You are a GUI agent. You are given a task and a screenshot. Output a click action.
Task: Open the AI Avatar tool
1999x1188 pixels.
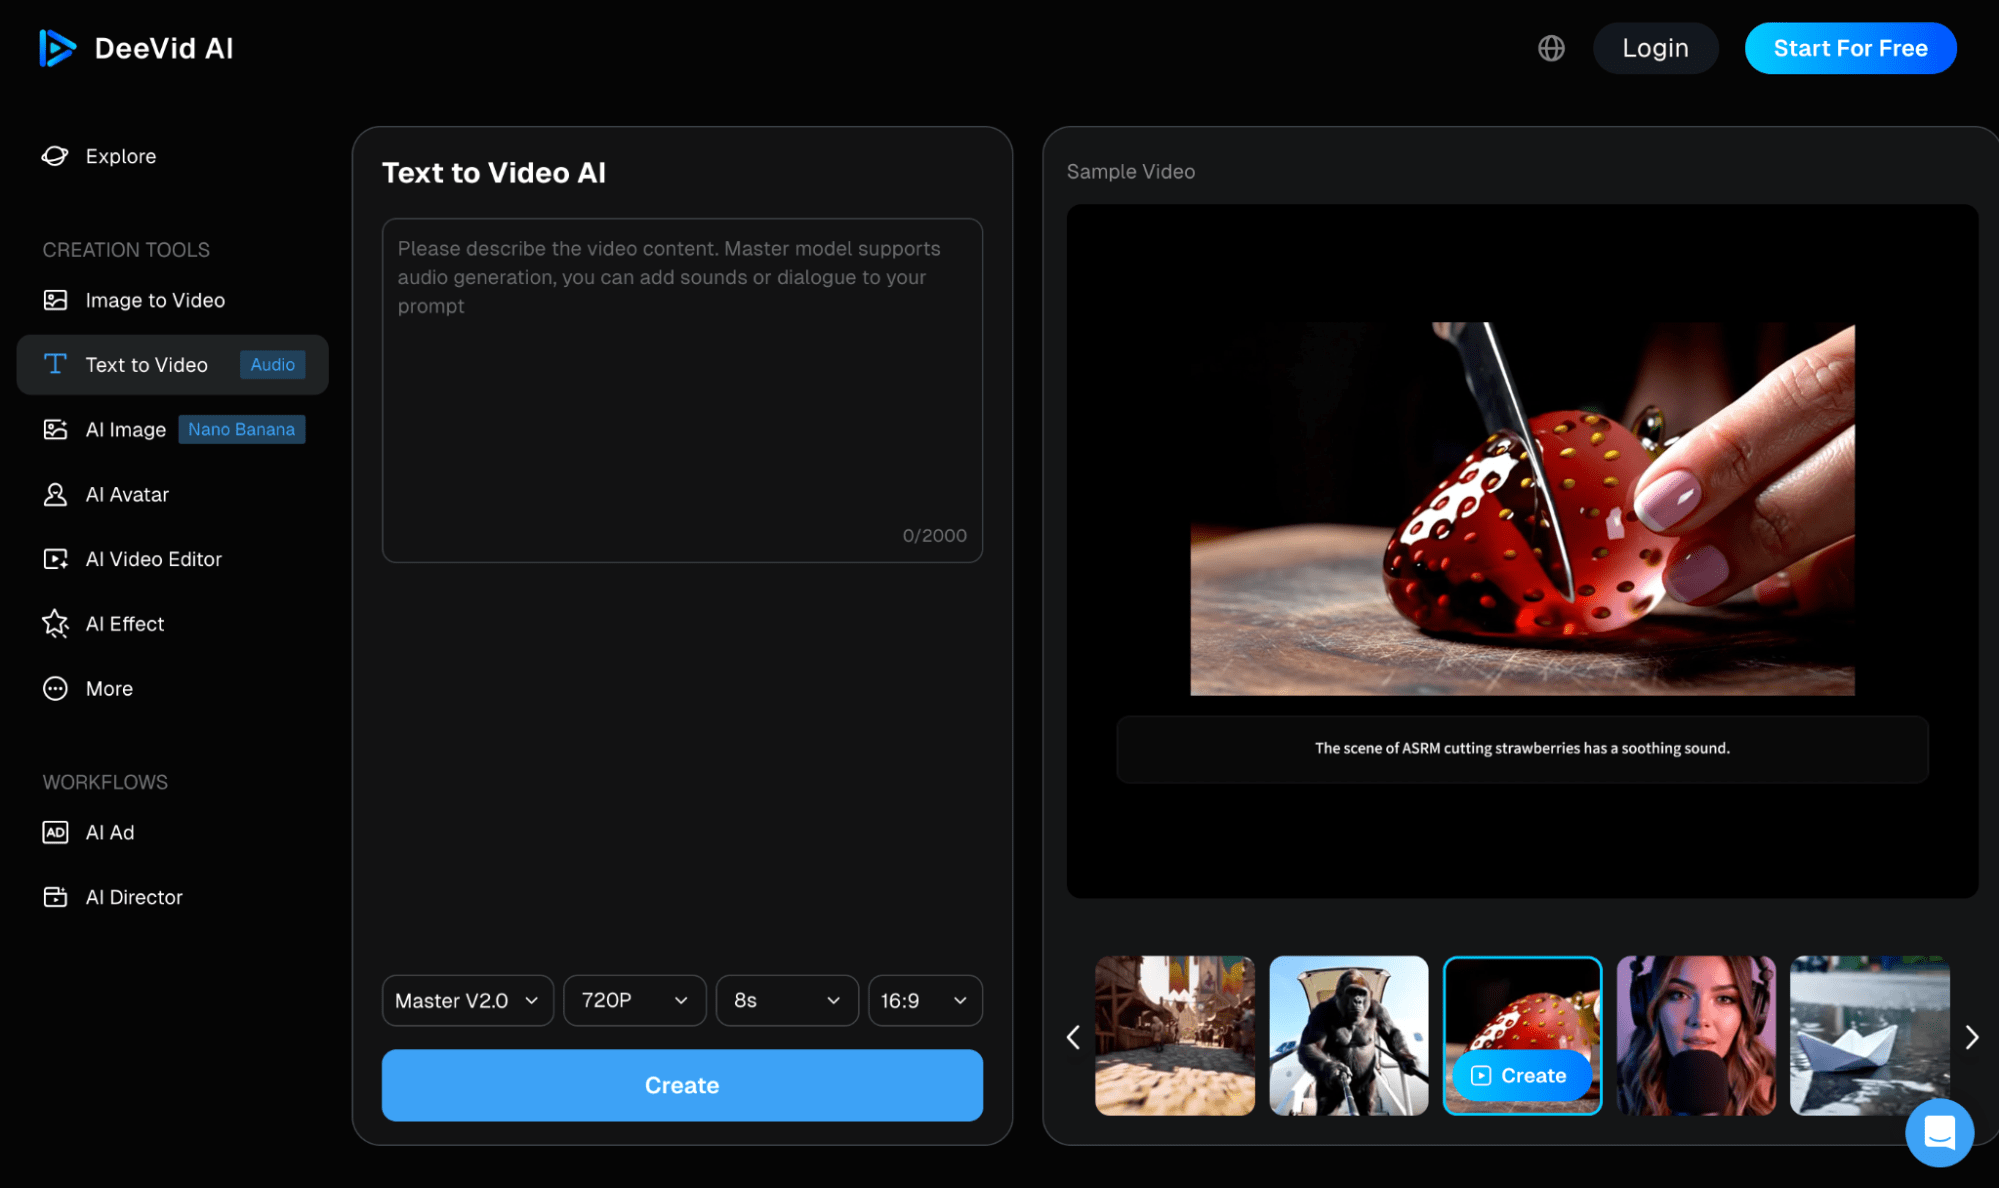127,494
